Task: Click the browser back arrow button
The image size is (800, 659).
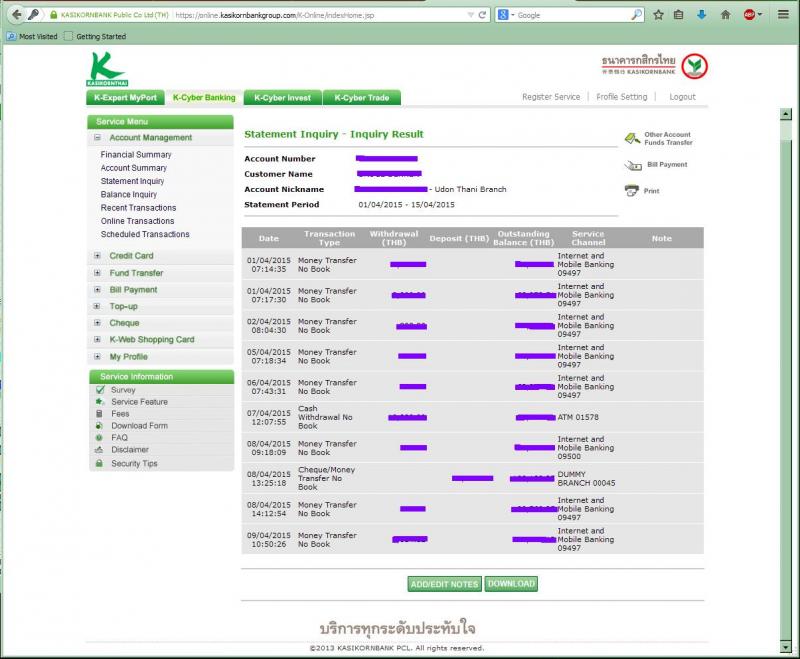Action: [x=16, y=15]
